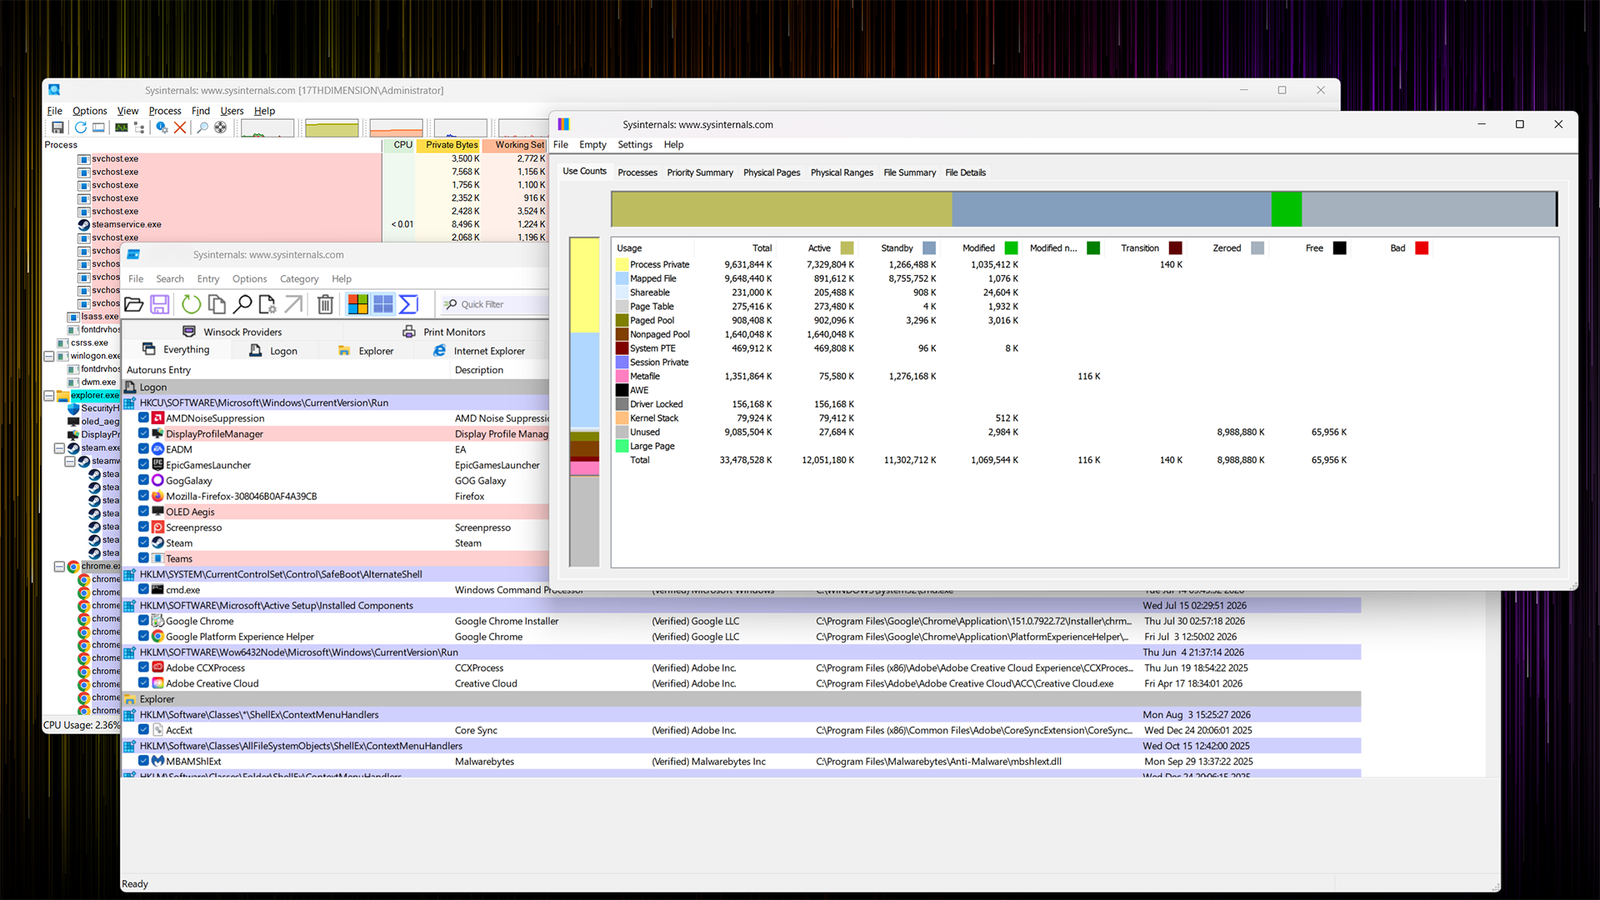
Task: Click the trash Delete icon in Autoruns toolbar
Action: click(325, 304)
